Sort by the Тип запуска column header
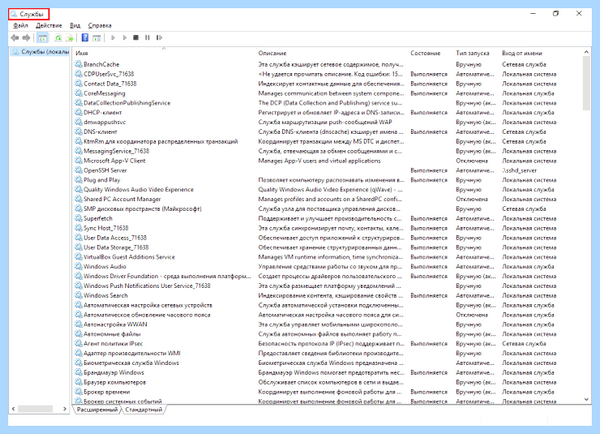This screenshot has width=600, height=434. (x=476, y=53)
